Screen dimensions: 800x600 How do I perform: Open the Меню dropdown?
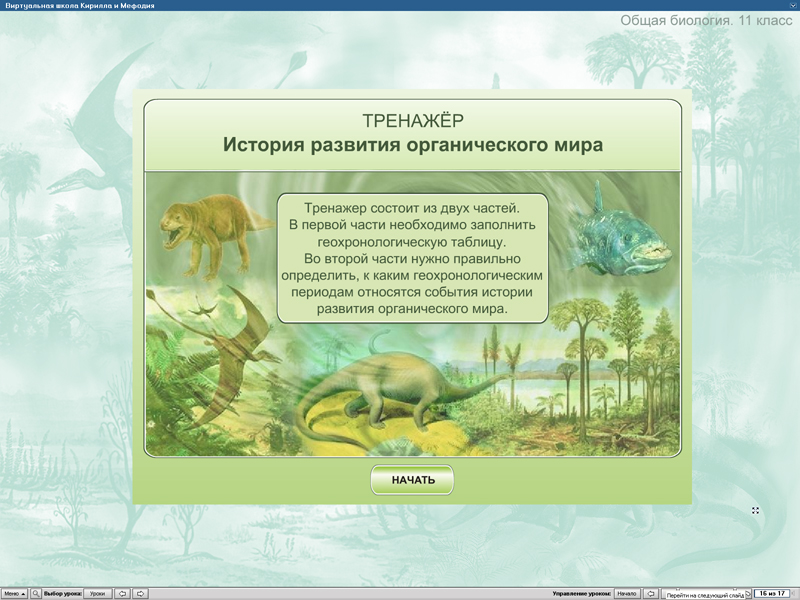click(x=14, y=592)
